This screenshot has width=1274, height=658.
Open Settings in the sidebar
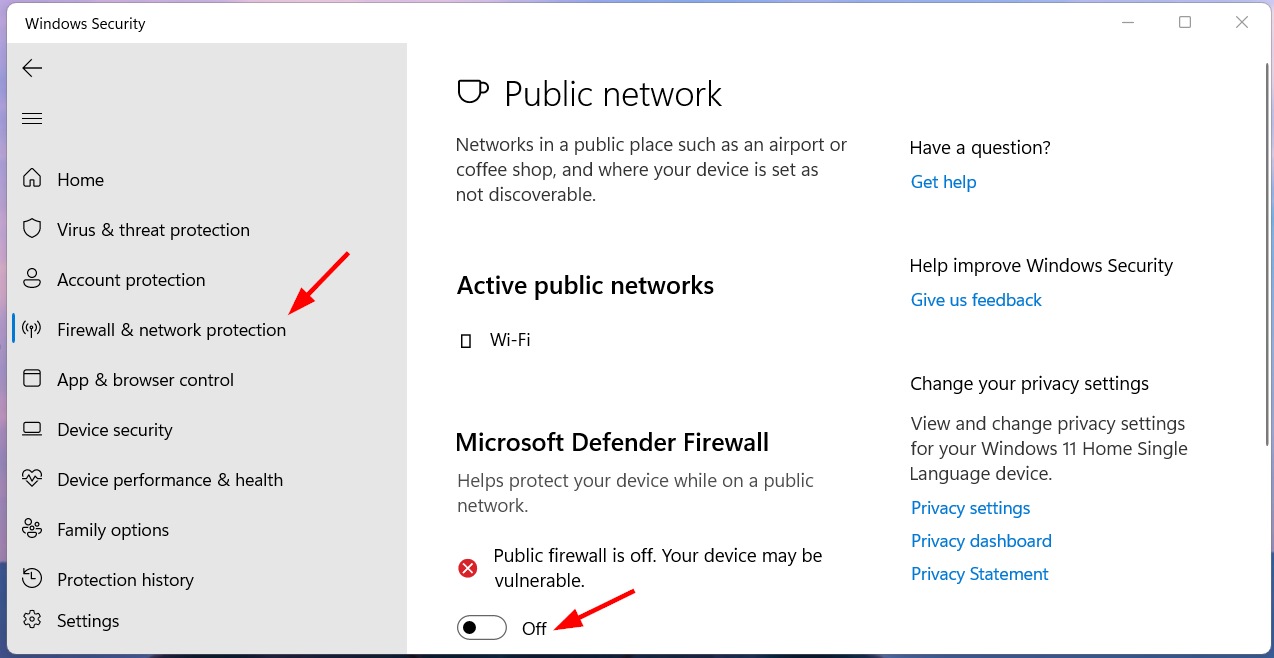[x=88, y=621]
